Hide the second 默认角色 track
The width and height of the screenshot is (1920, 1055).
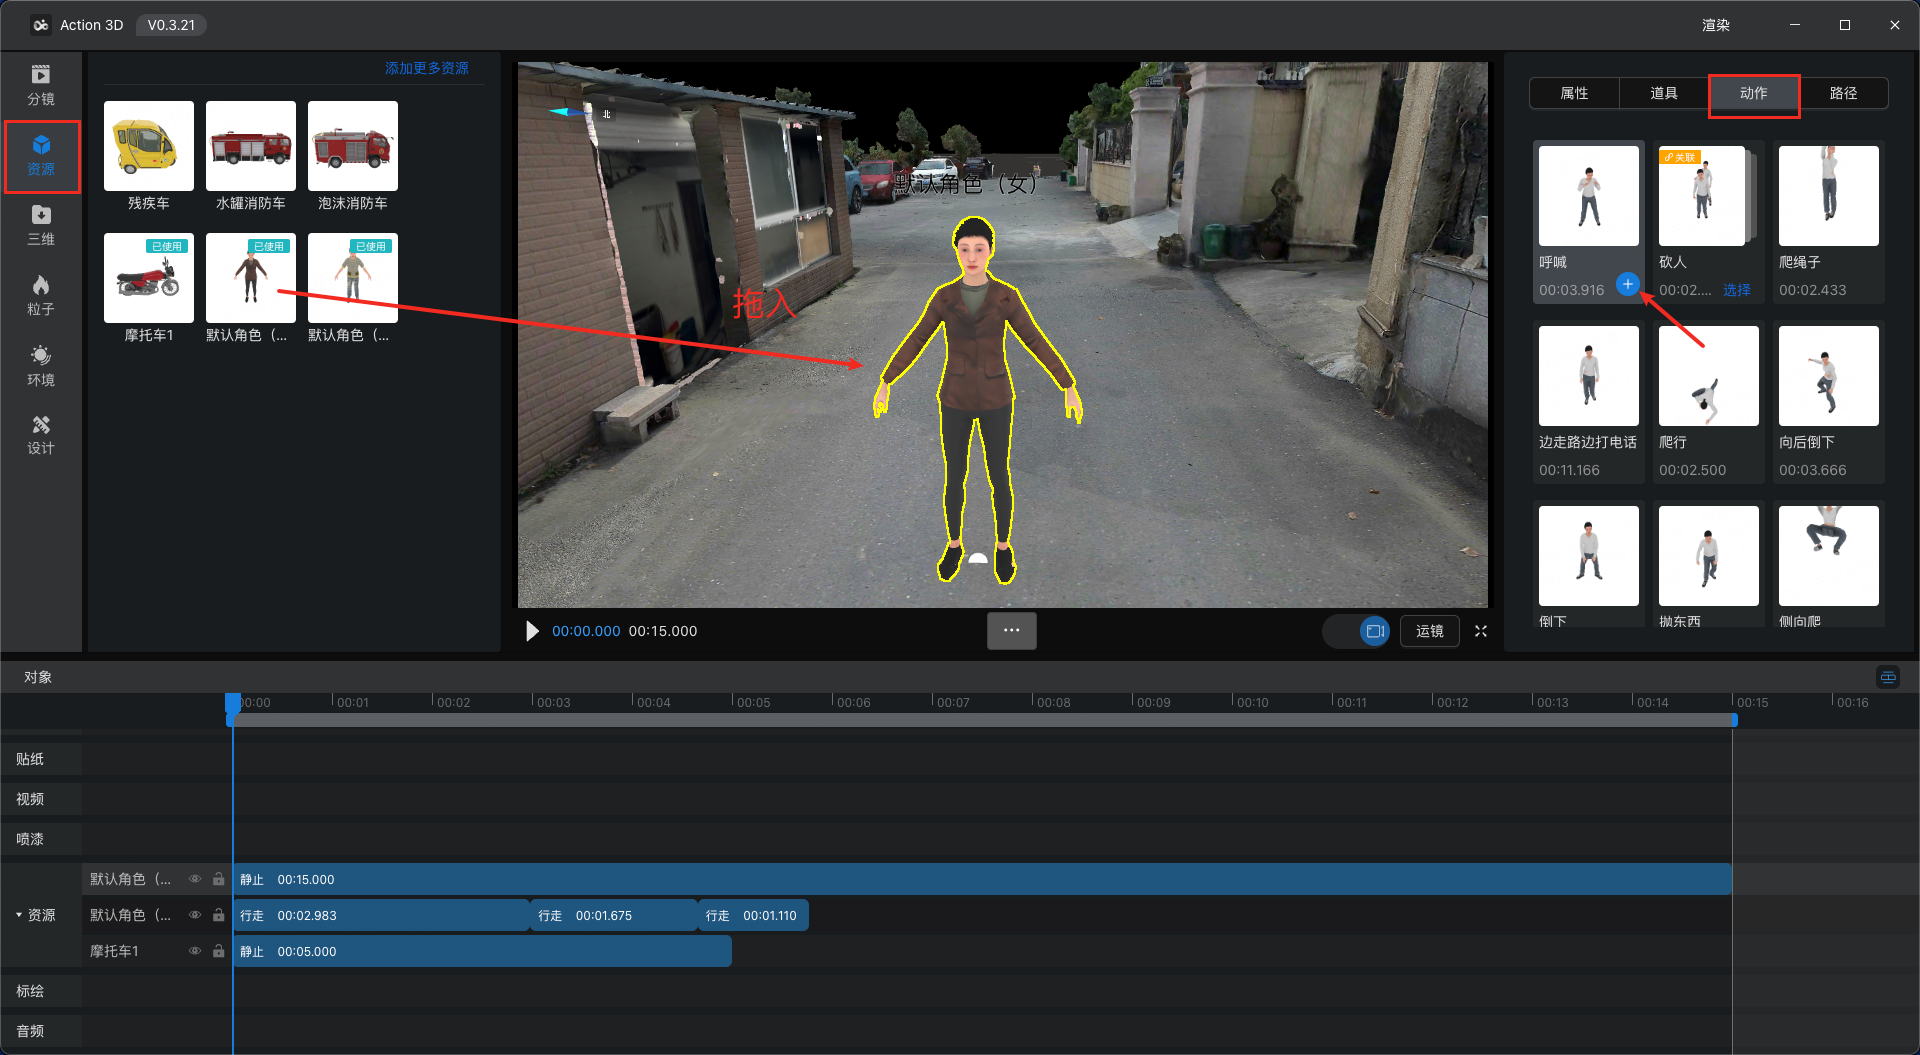tap(195, 915)
